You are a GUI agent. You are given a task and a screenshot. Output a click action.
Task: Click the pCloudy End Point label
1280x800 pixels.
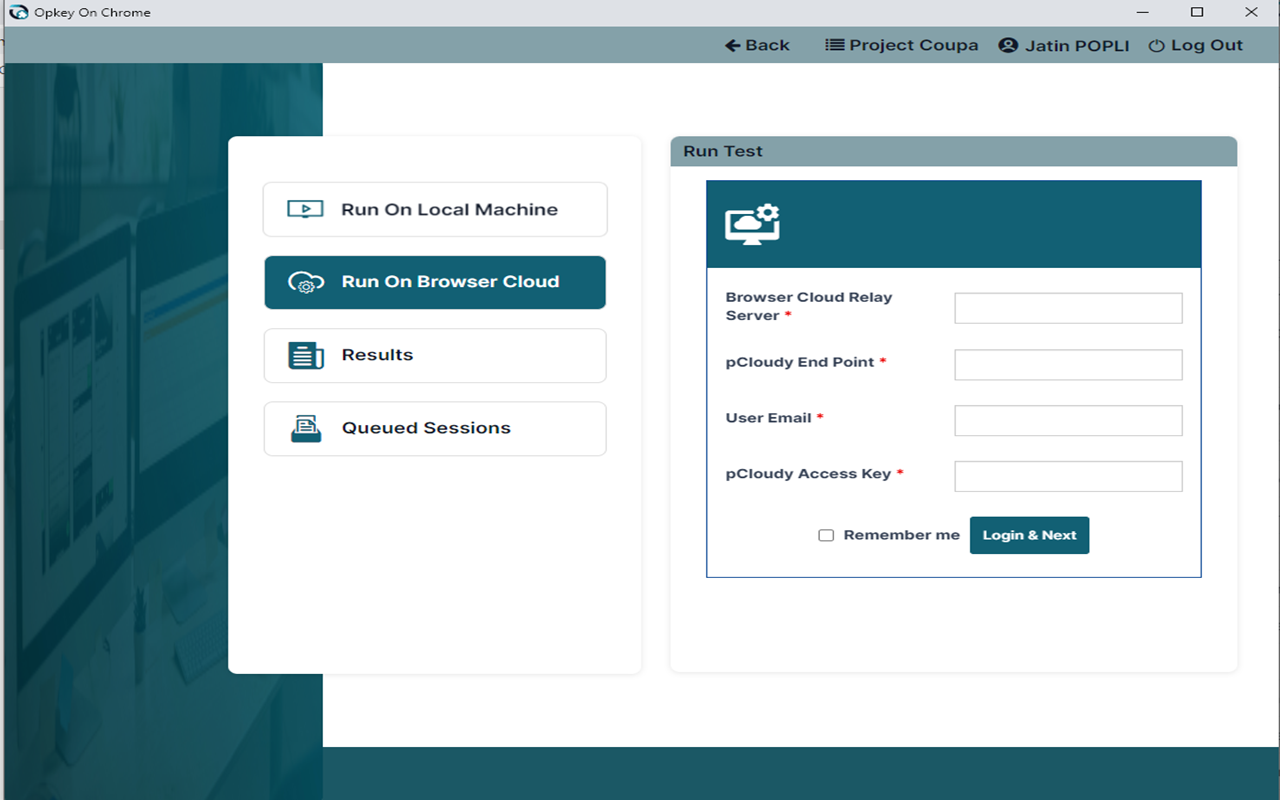tap(806, 362)
